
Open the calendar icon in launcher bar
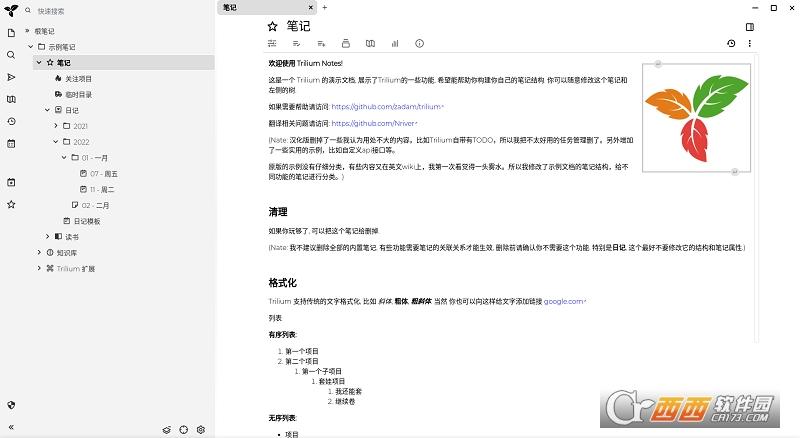click(11, 144)
